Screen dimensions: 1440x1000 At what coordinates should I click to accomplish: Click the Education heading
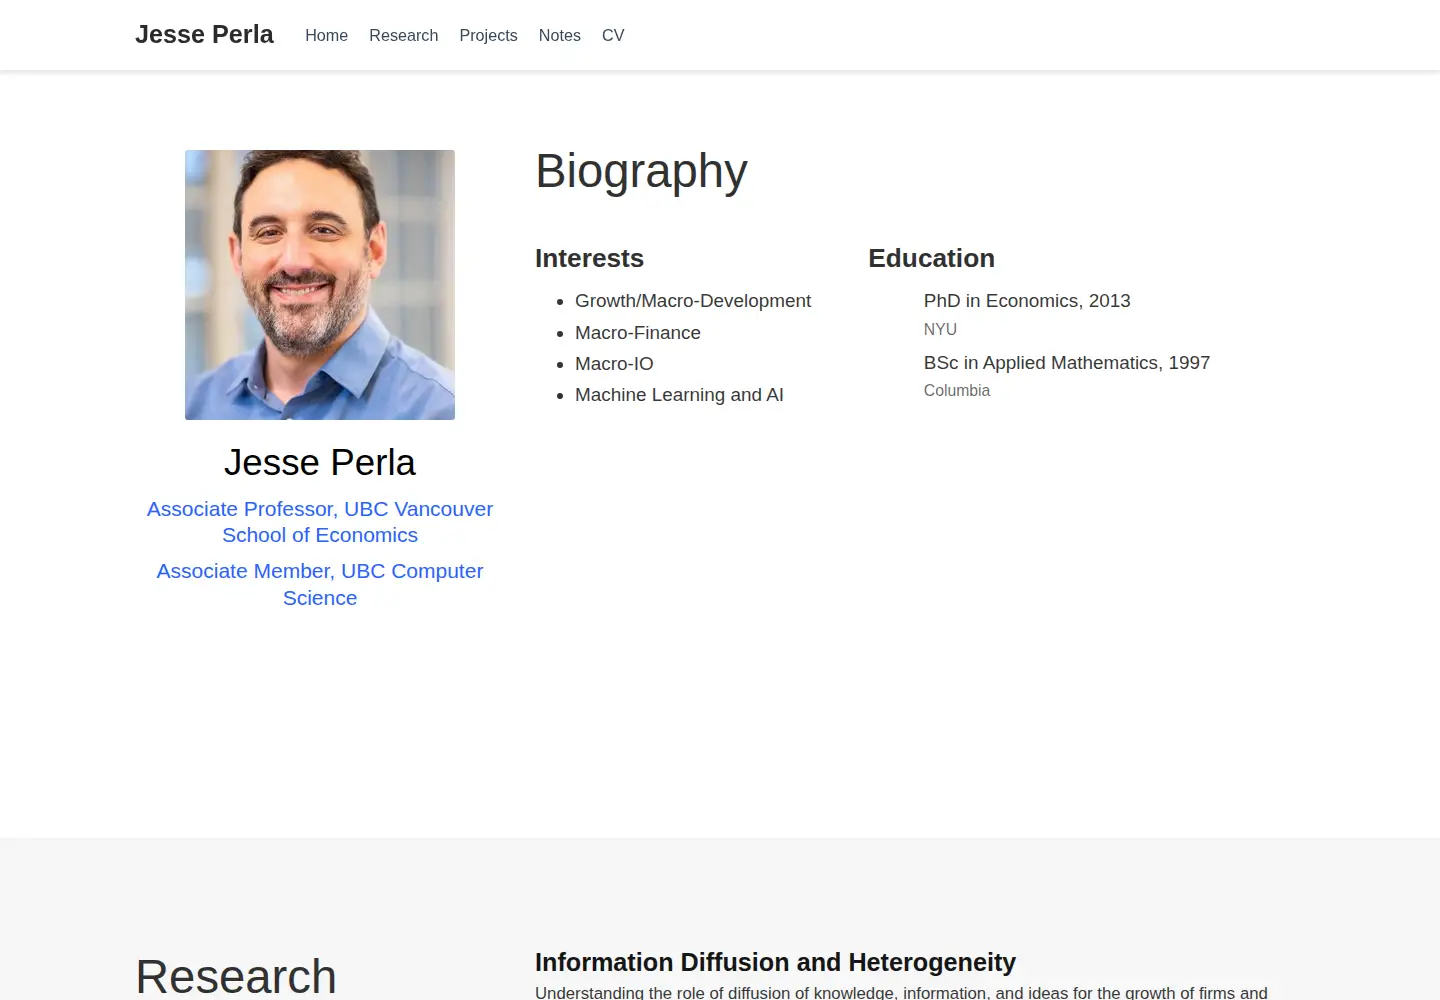tap(931, 258)
